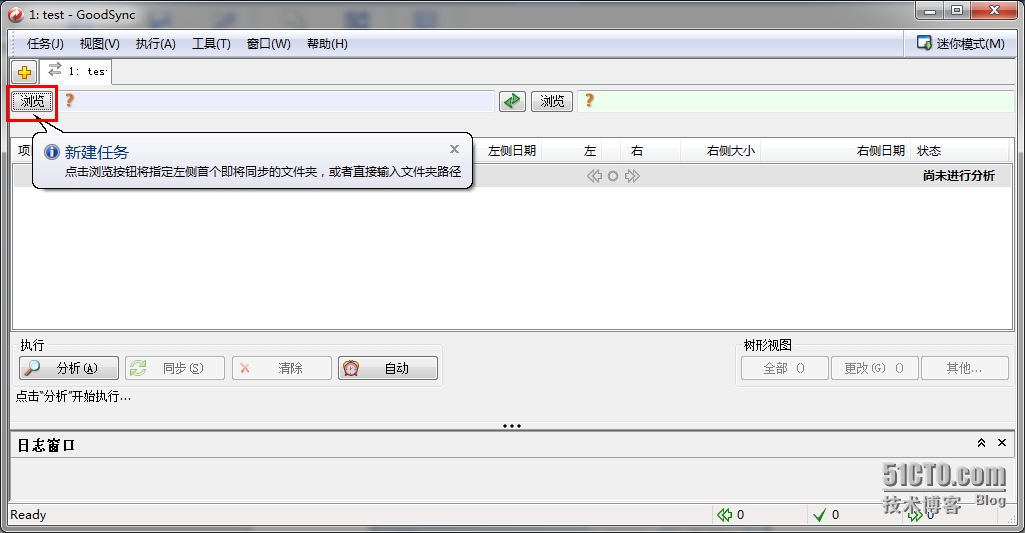The image size is (1025, 533).
Task: Click the 清除 clear button
Action: [281, 368]
